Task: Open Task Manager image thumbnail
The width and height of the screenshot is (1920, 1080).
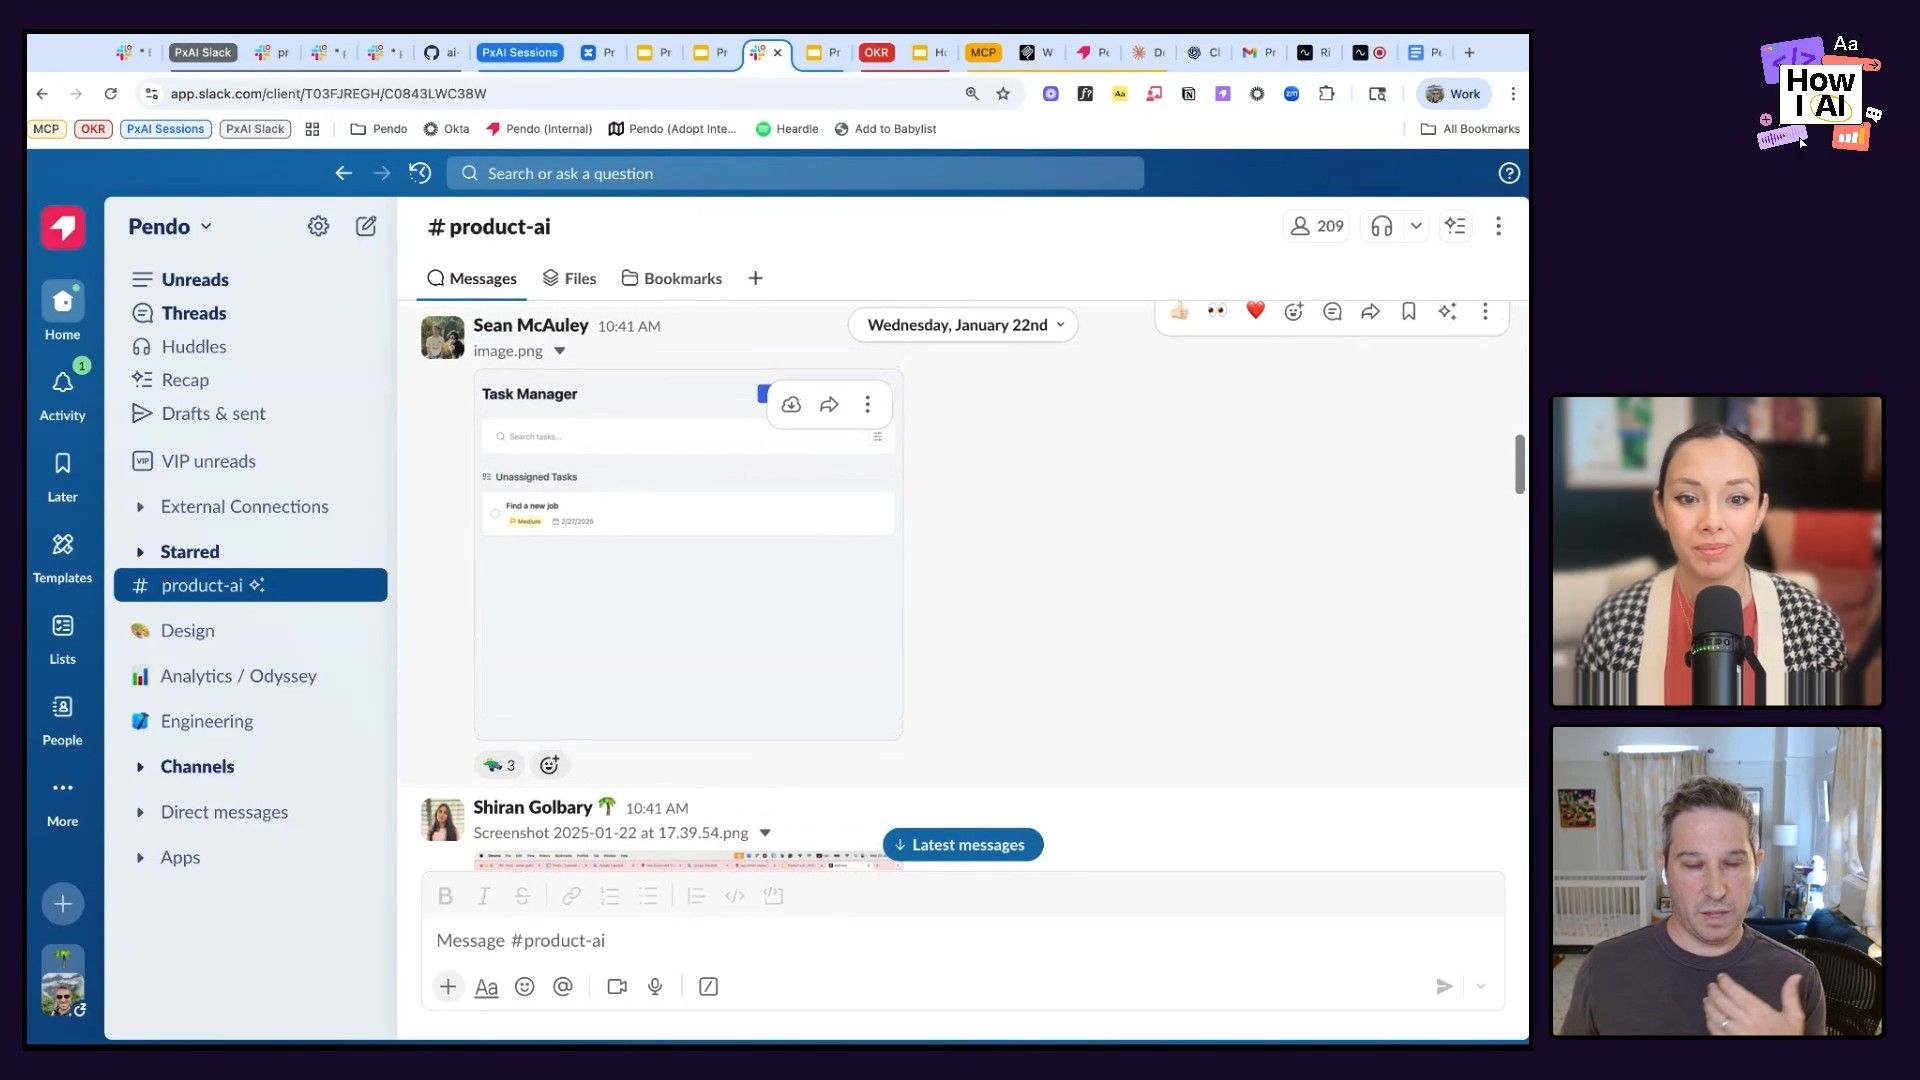Action: click(688, 555)
